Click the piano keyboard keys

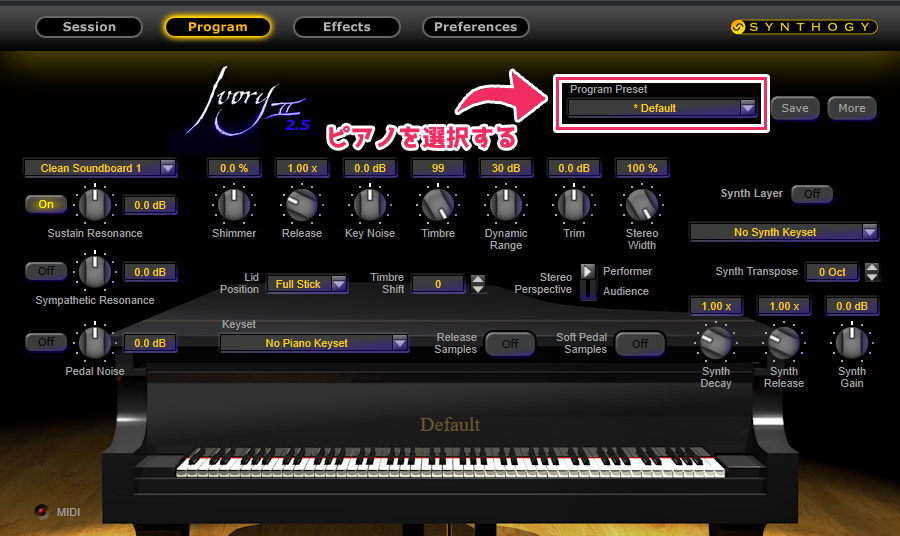pyautogui.click(x=451, y=463)
